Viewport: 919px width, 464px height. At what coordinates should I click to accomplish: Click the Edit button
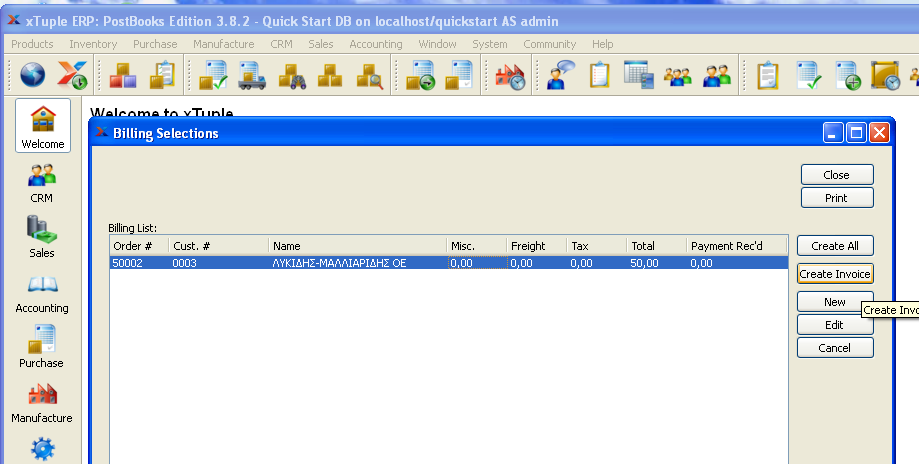coord(835,325)
